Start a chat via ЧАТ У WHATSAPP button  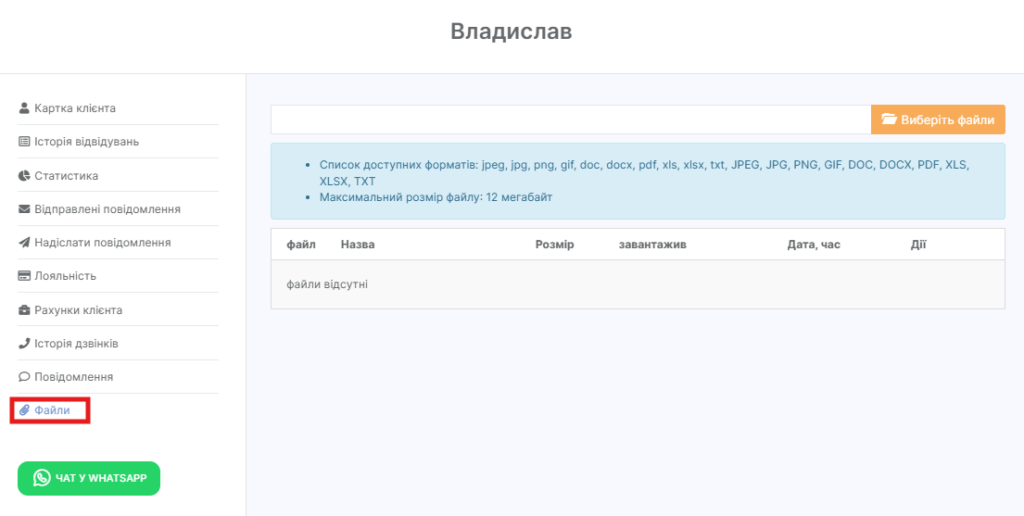coord(89,478)
